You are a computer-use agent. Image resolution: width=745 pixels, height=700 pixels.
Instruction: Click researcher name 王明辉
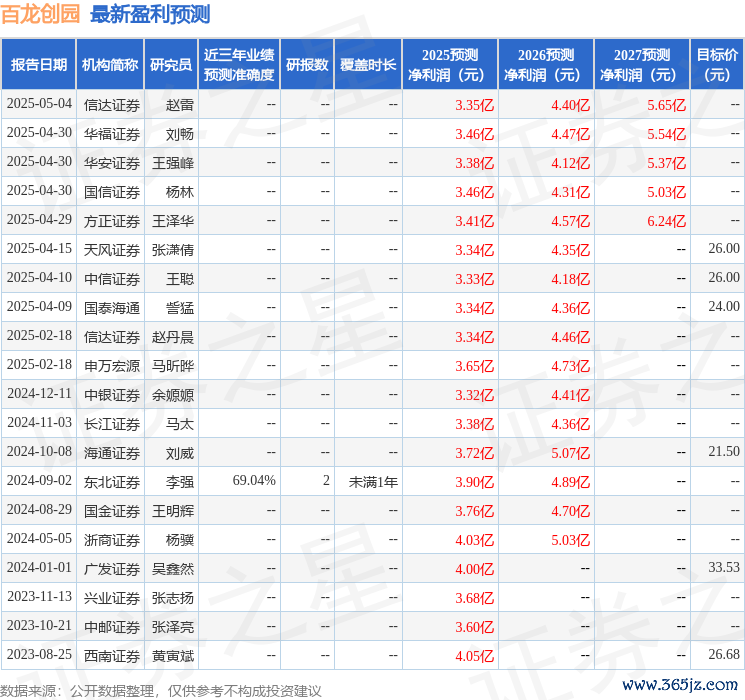[173, 511]
